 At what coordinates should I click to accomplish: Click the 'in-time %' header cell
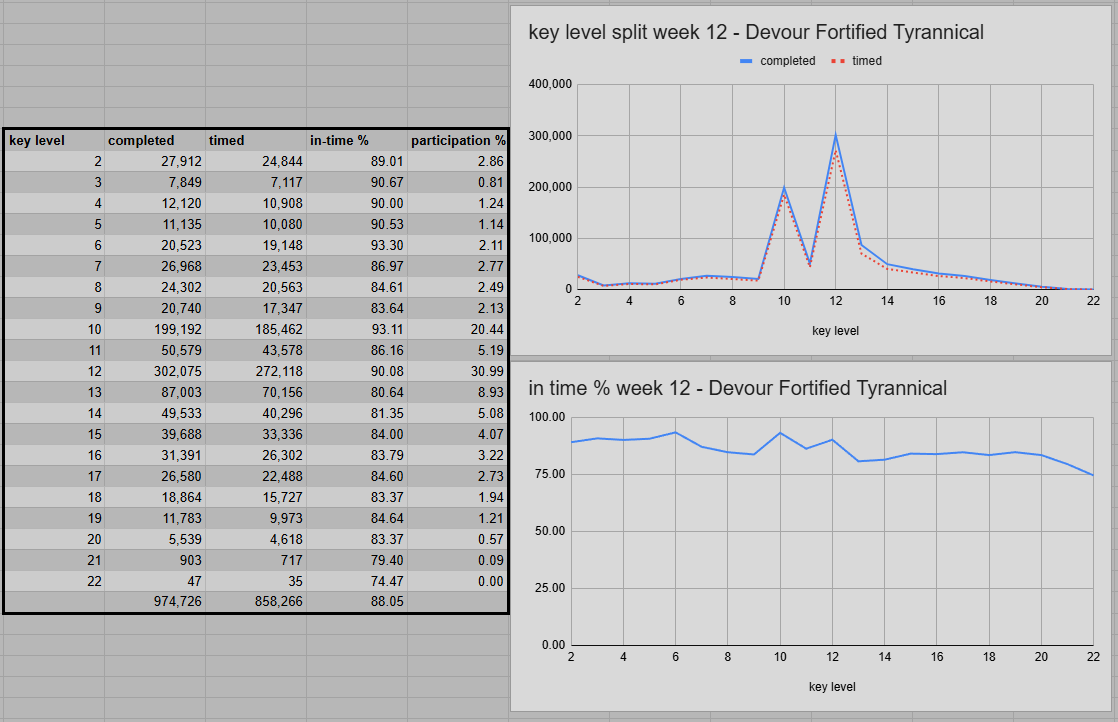[357, 140]
